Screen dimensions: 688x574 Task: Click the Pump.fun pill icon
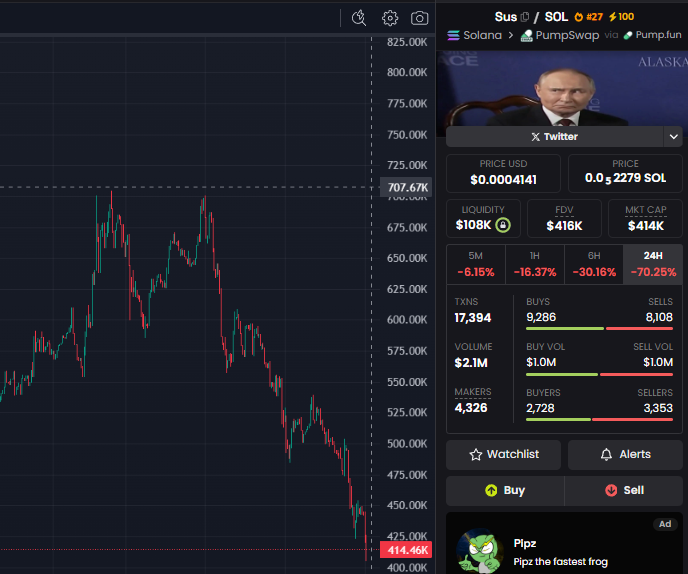pyautogui.click(x=628, y=35)
